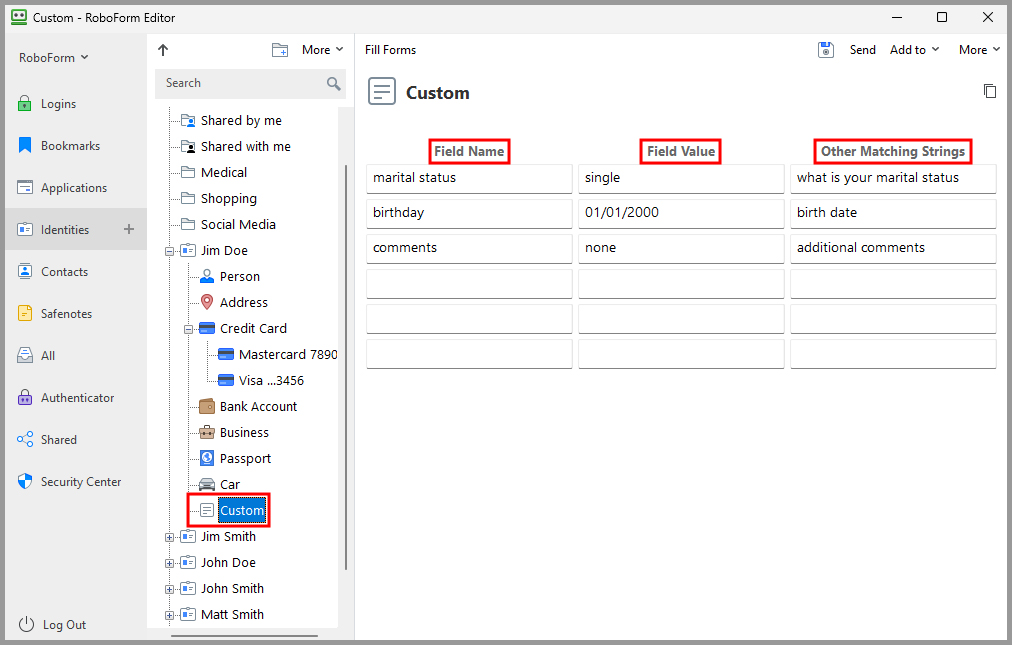The height and width of the screenshot is (645, 1012).
Task: Edit the 'birthday' field name
Action: (x=469, y=213)
